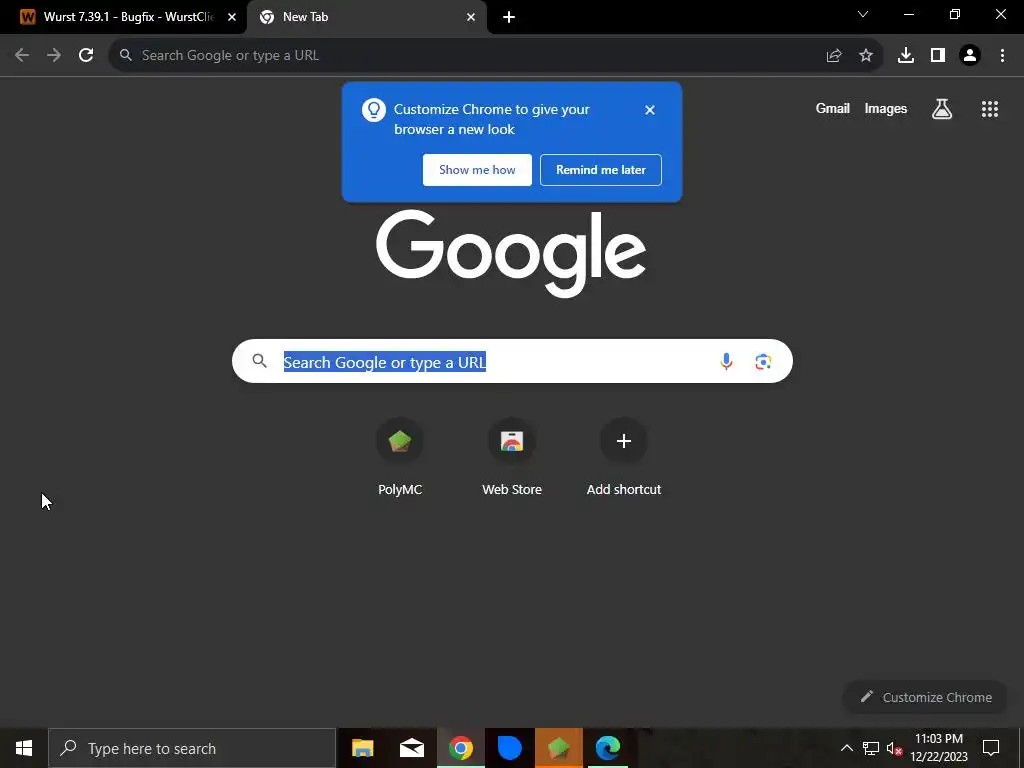Show hidden system tray icons
The width and height of the screenshot is (1024, 768).
pos(846,748)
